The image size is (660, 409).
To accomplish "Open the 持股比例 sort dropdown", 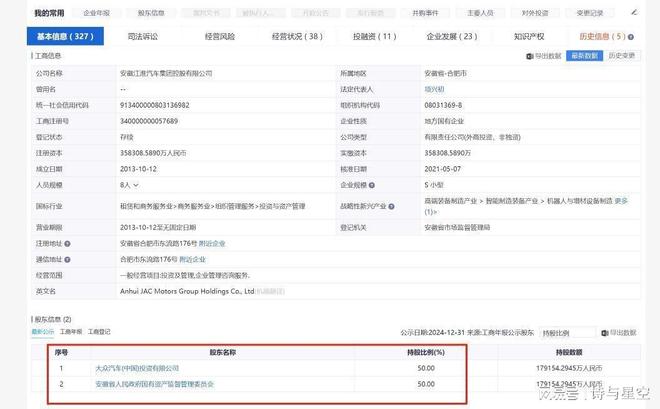I will tap(567, 333).
